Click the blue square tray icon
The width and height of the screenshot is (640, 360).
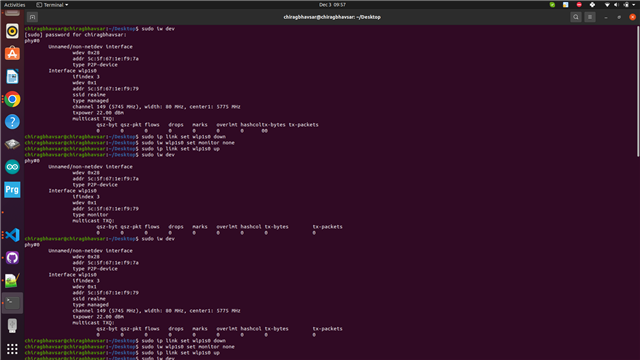(565, 5)
